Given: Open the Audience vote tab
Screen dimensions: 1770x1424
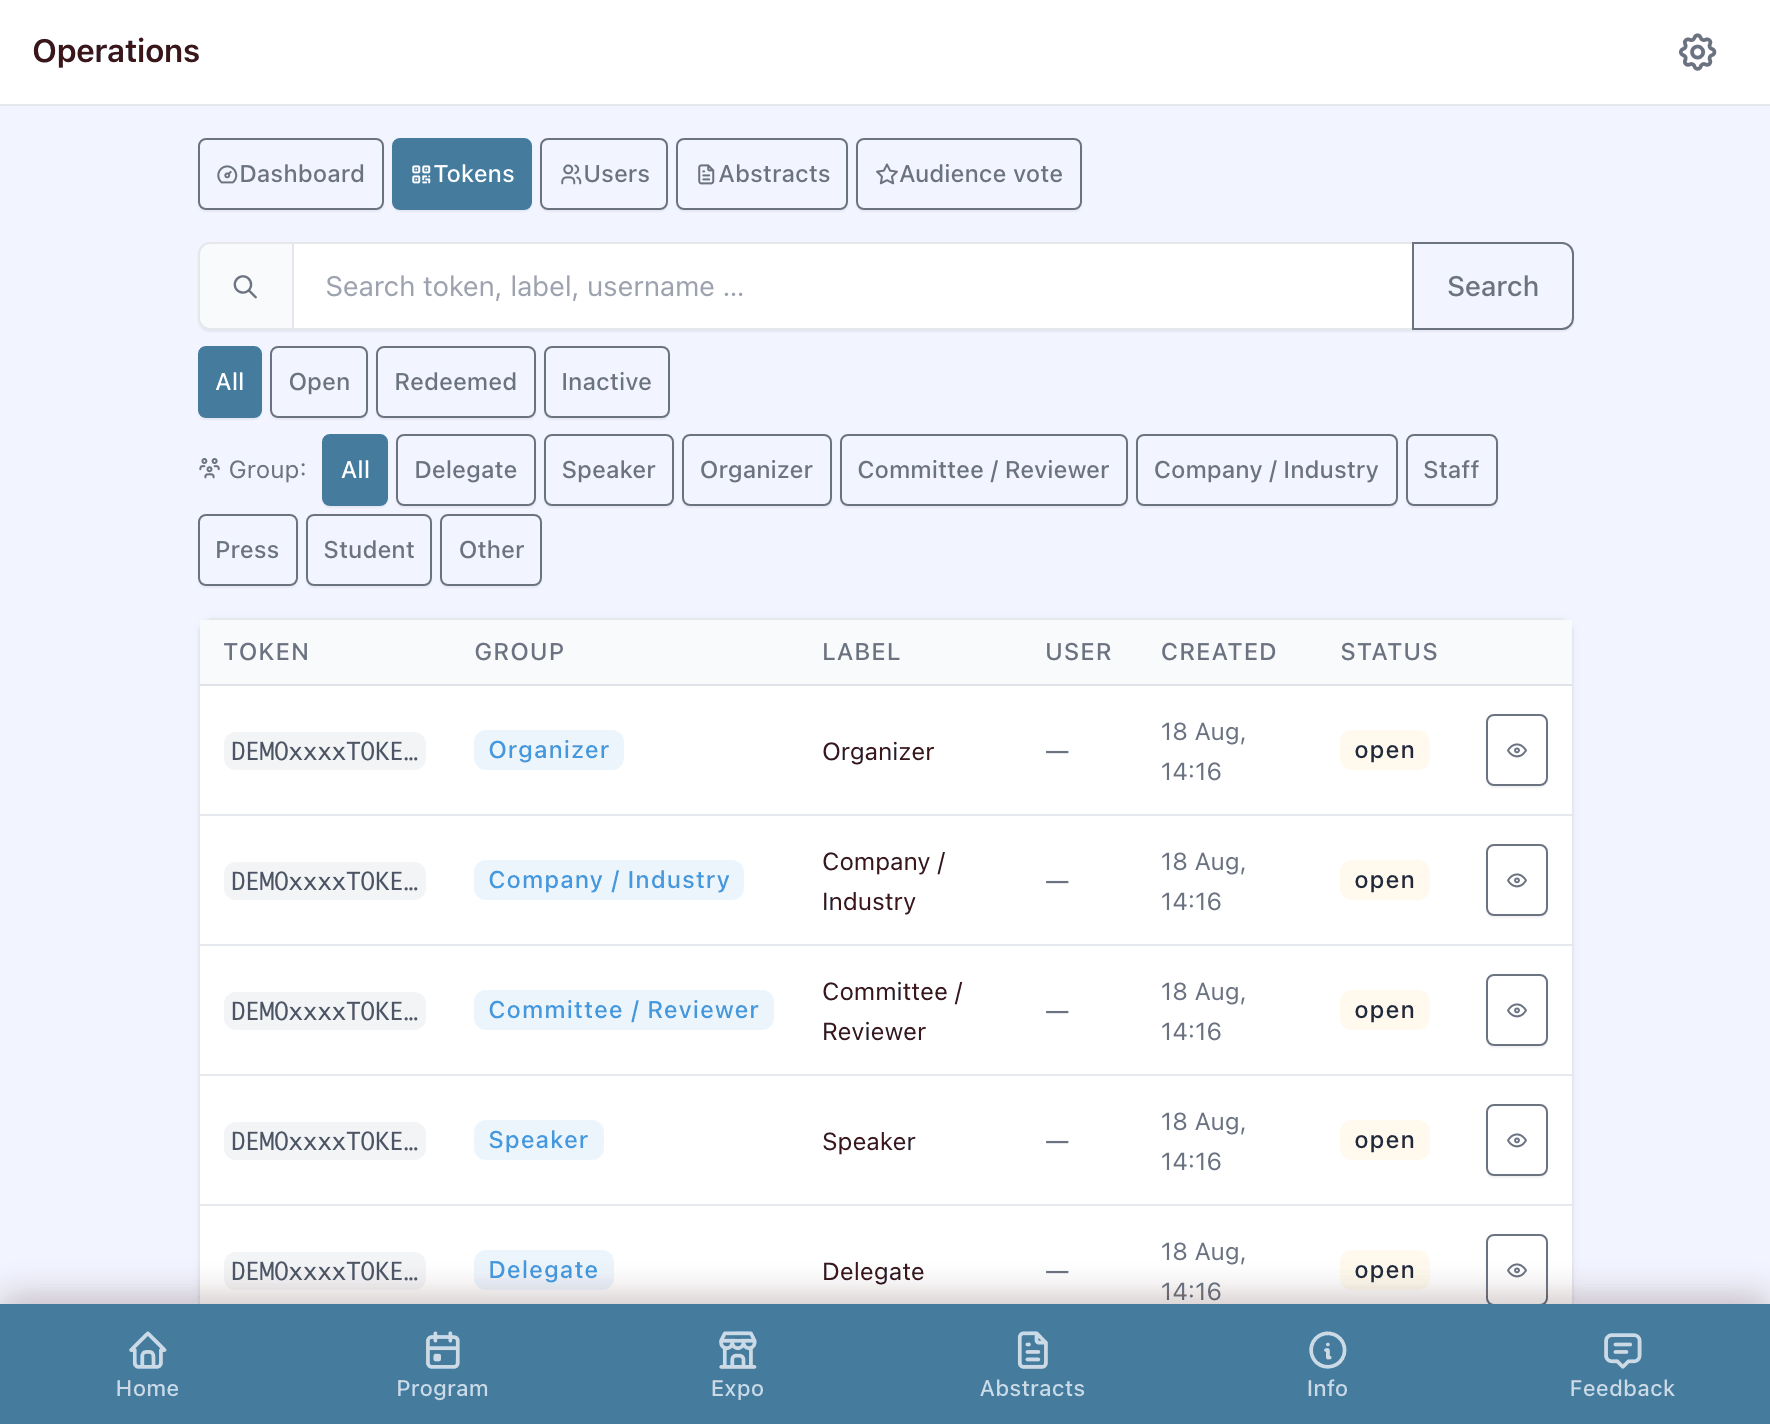Looking at the screenshot, I should [x=969, y=174].
